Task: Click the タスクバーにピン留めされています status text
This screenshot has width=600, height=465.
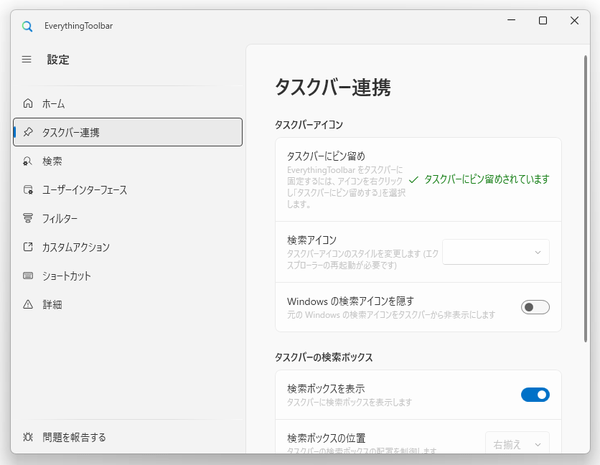Action: click(x=487, y=179)
